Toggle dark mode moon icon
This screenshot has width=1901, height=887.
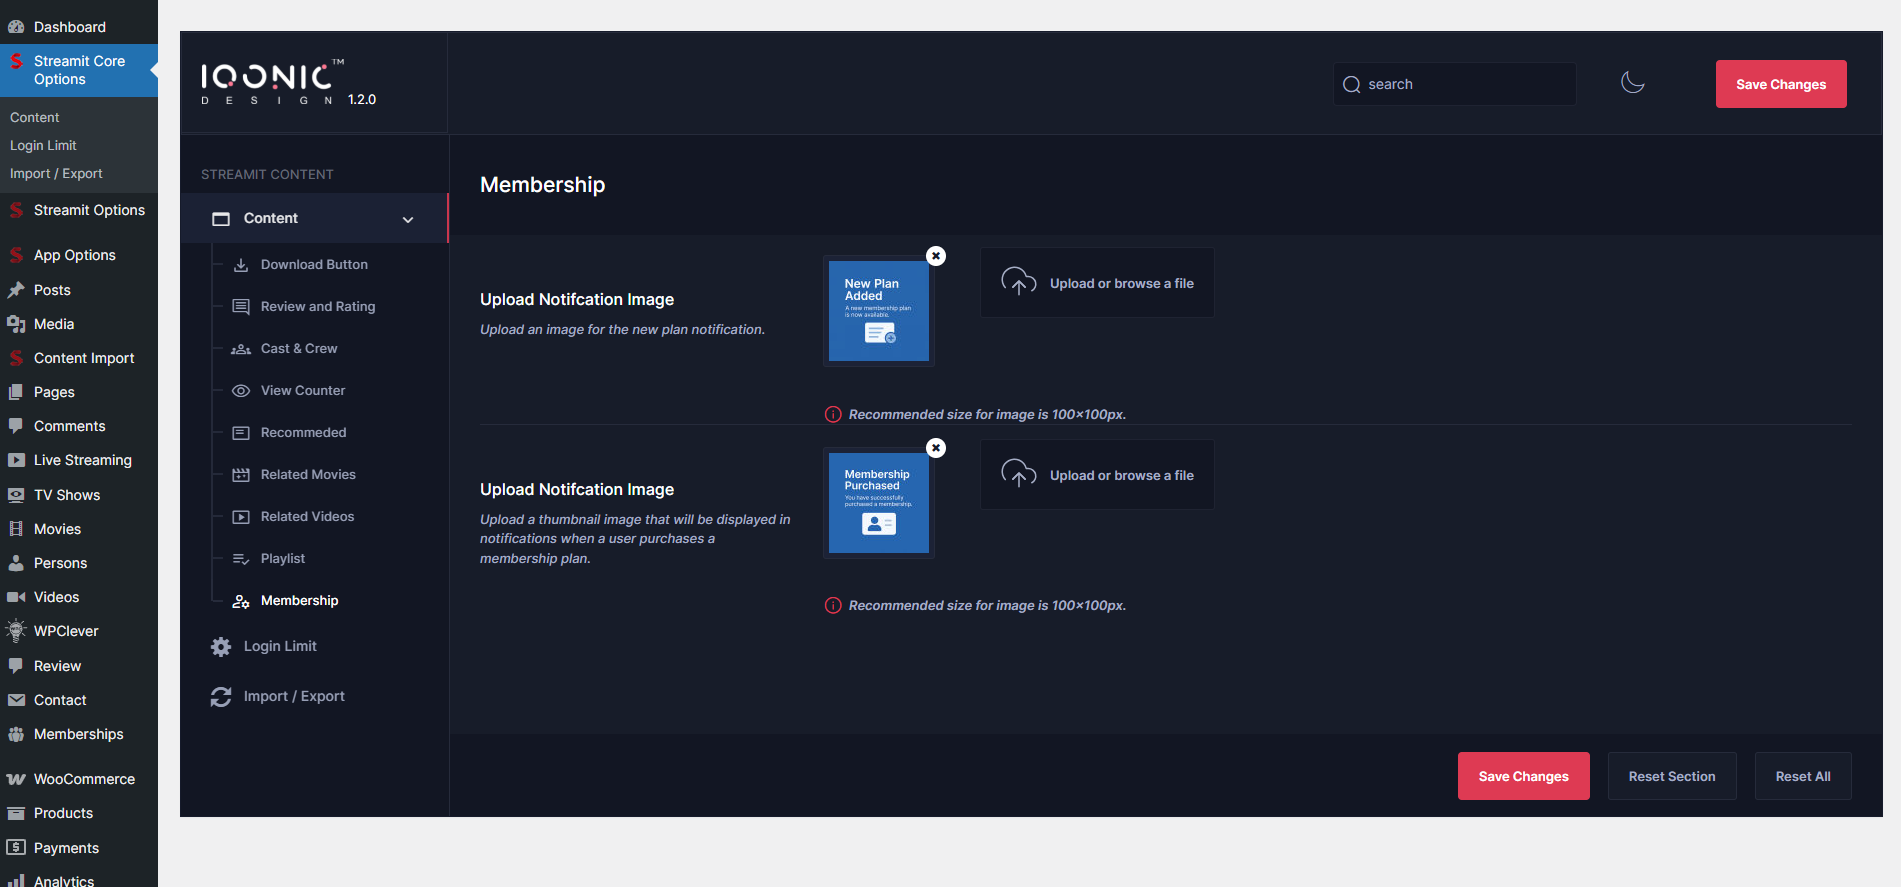[x=1632, y=83]
